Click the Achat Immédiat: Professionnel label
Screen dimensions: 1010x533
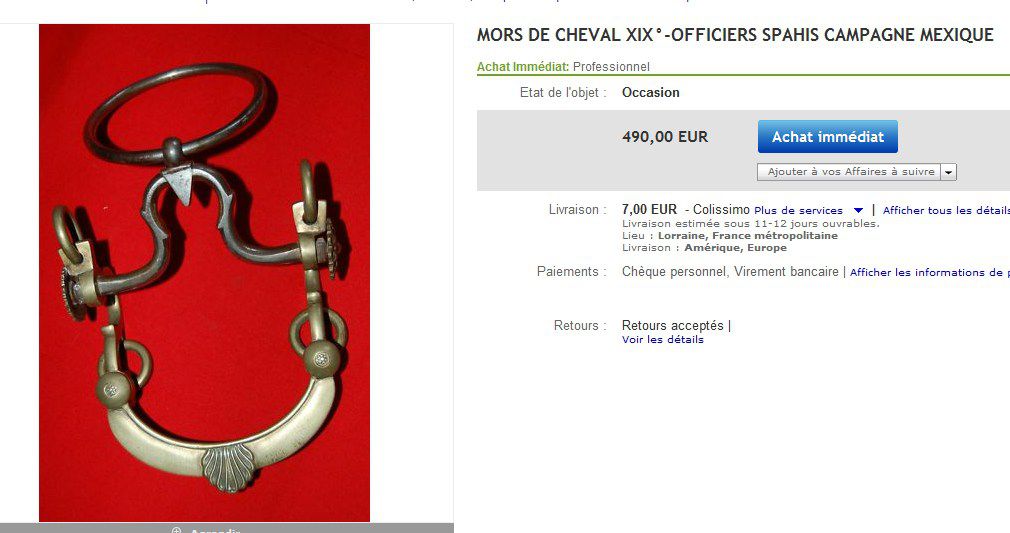pyautogui.click(x=563, y=66)
